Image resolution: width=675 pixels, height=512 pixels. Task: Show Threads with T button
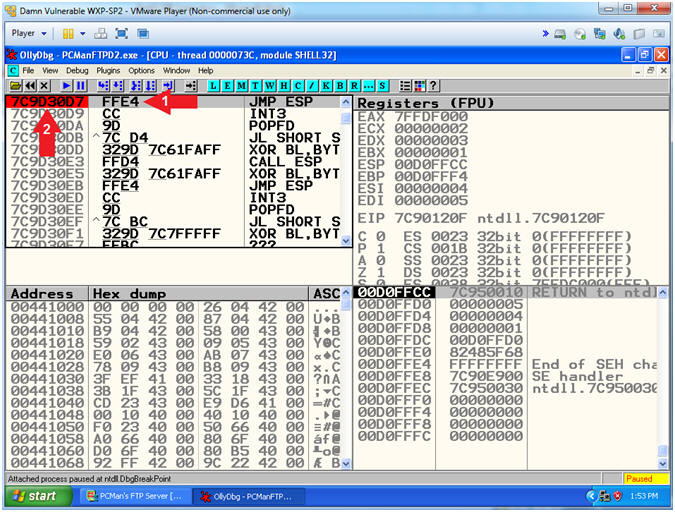[256, 86]
